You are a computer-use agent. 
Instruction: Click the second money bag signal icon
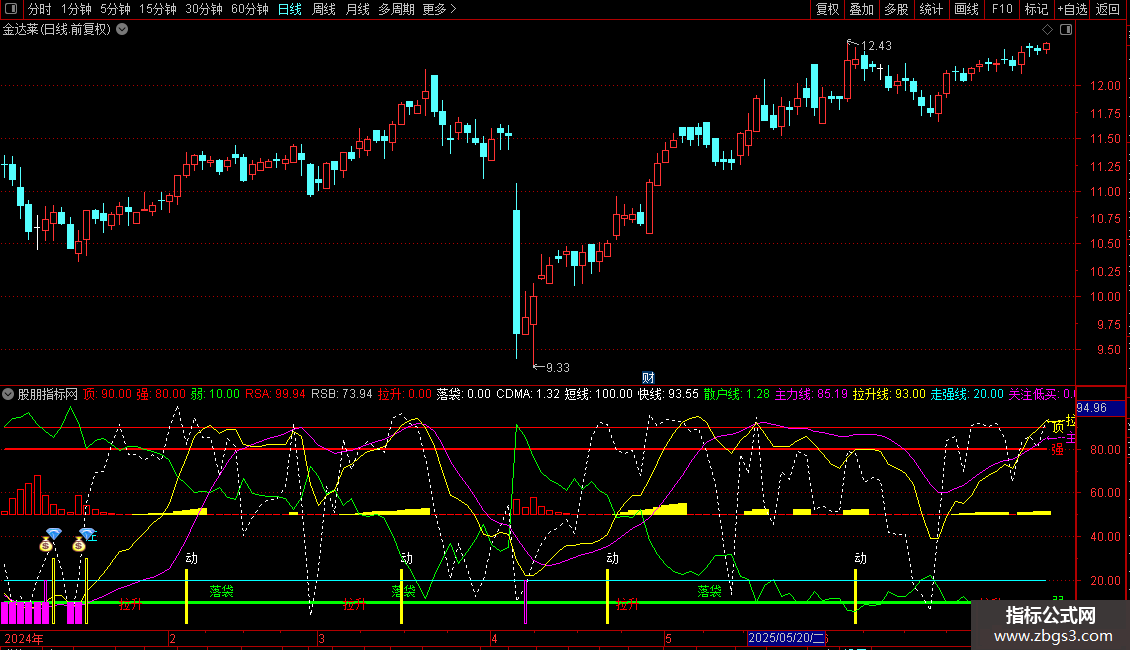click(79, 546)
